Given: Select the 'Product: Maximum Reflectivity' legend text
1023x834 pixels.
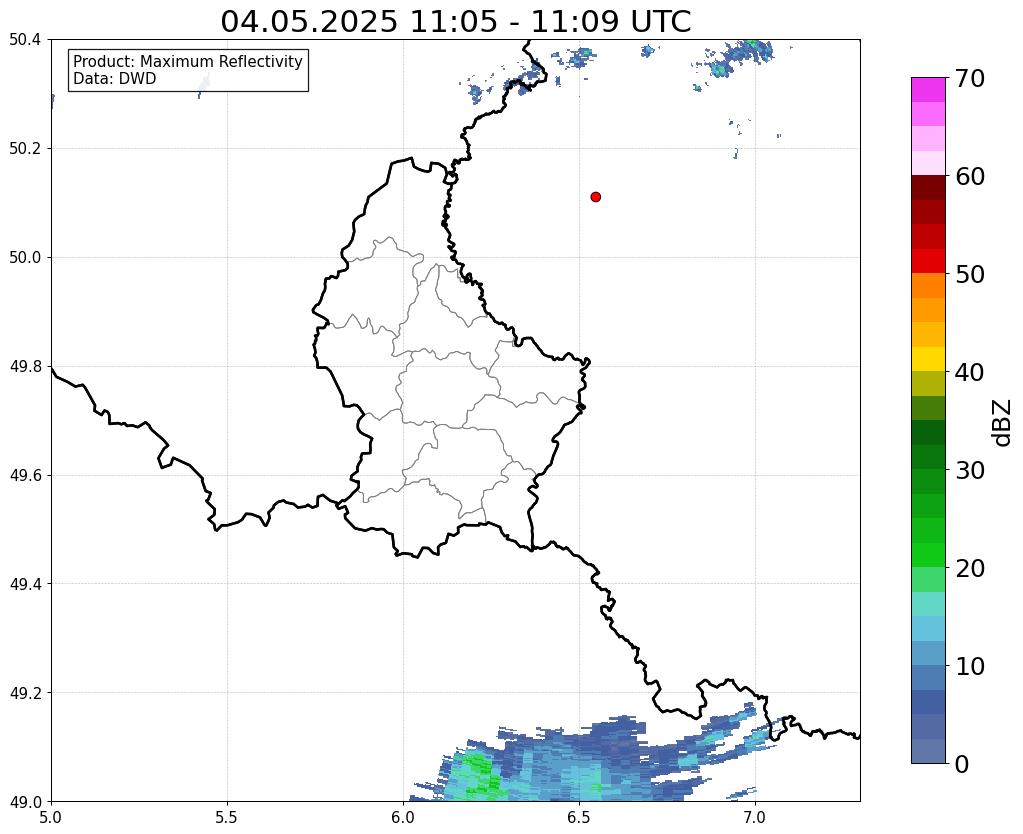Looking at the screenshot, I should 188,61.
